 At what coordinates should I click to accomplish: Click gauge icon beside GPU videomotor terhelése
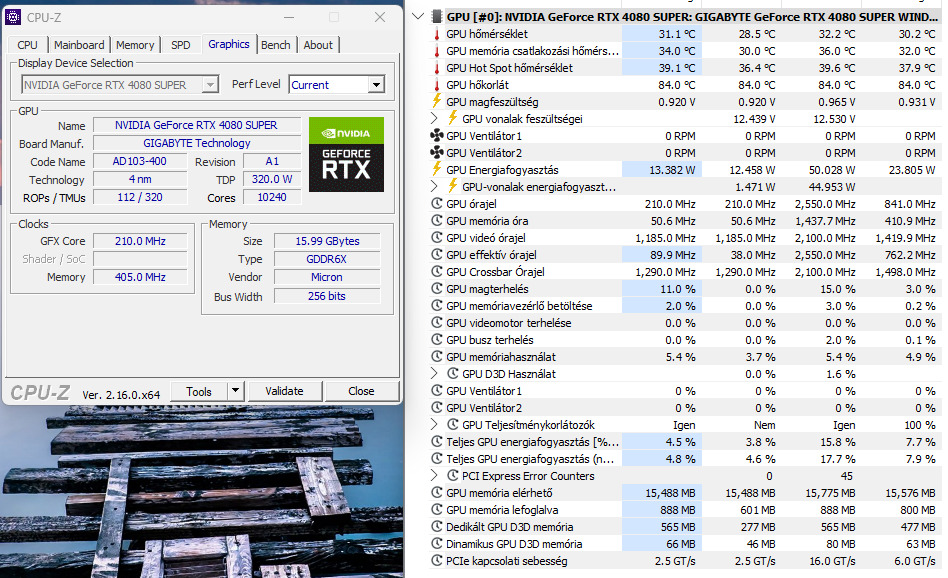437,323
